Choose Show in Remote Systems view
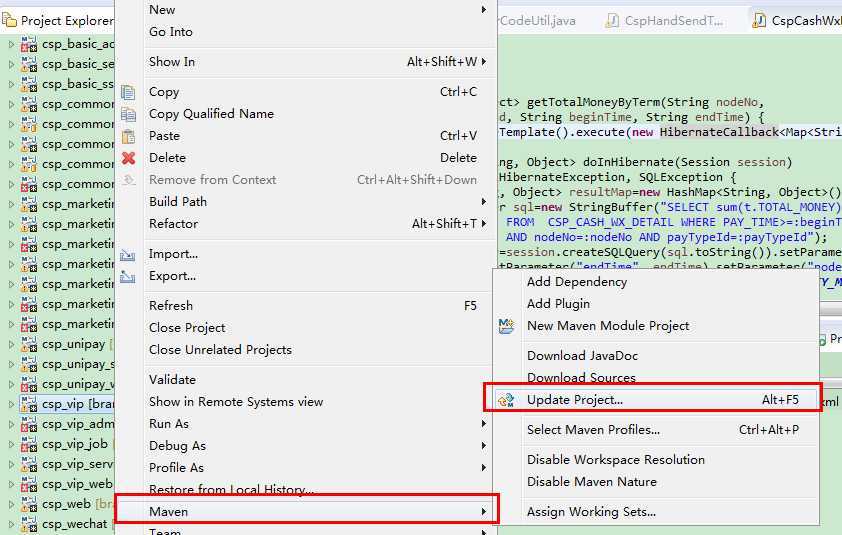The image size is (842, 535). click(304, 402)
